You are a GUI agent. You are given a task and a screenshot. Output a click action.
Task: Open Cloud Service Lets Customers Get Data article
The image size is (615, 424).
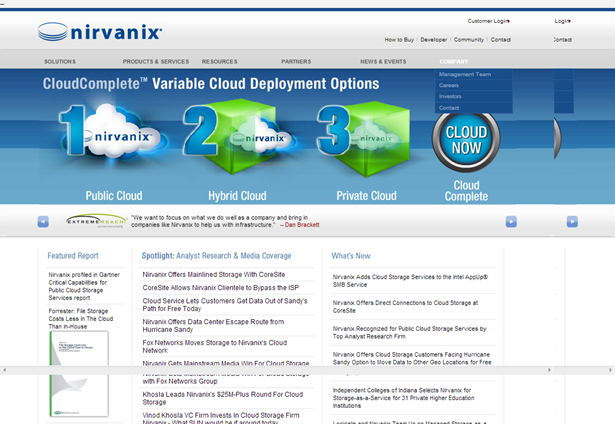point(225,305)
